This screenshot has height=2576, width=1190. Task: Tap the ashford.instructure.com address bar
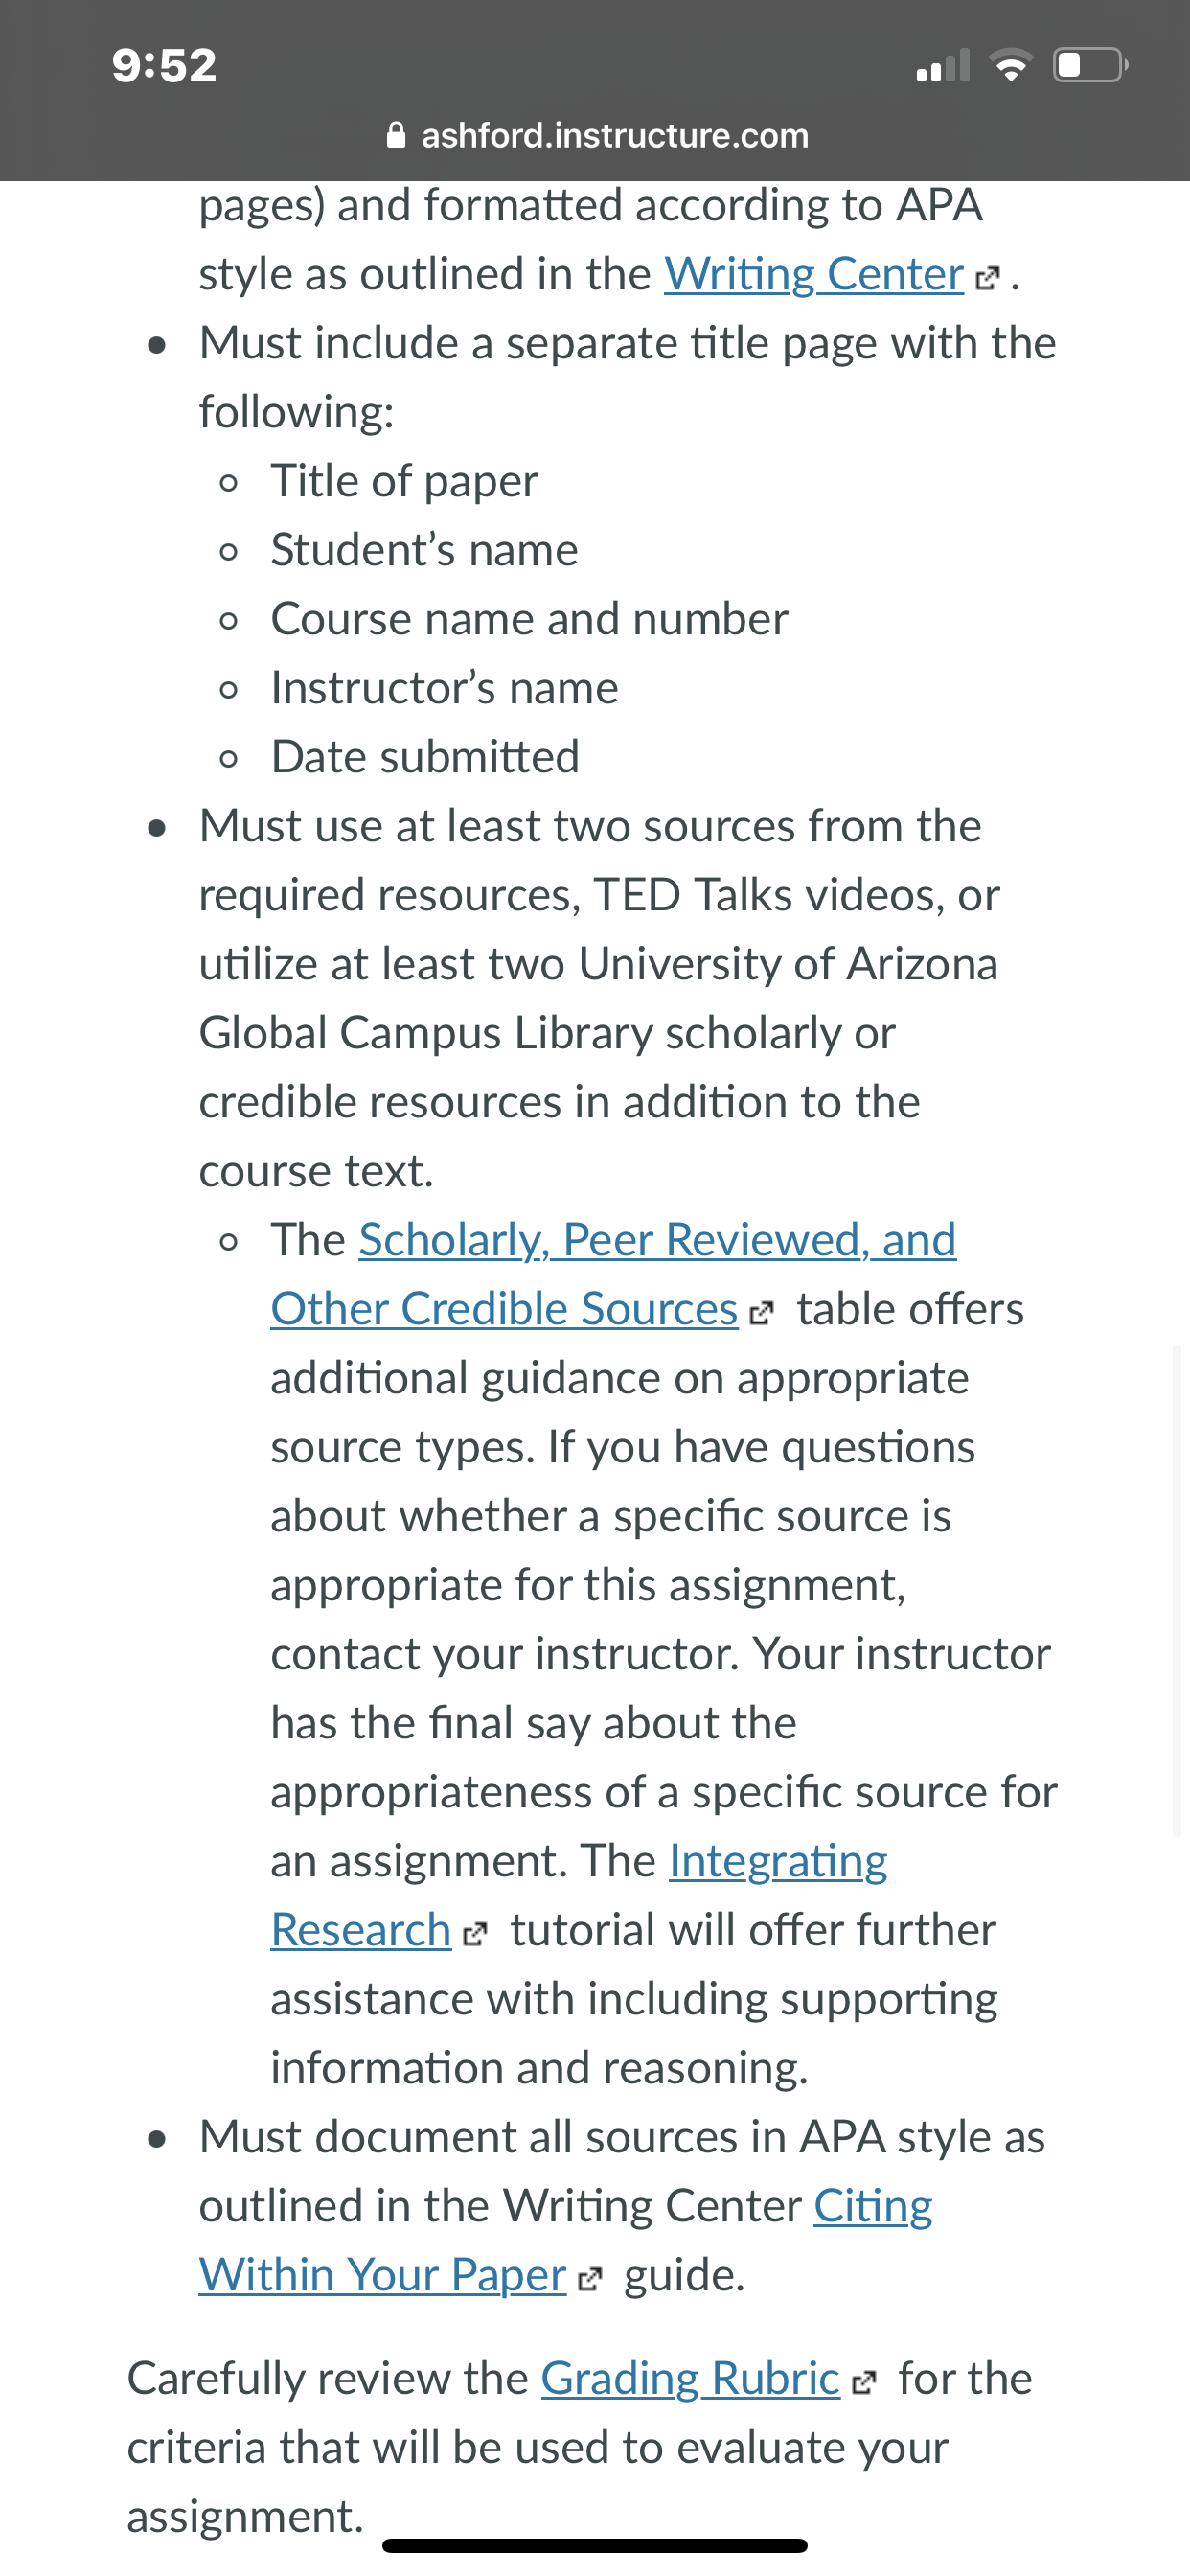click(597, 135)
